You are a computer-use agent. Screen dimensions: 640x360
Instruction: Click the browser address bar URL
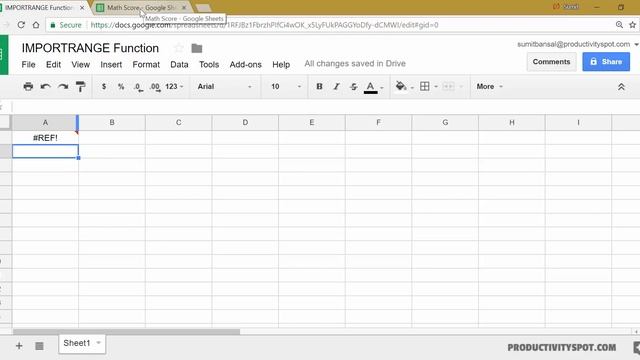pos(264,25)
